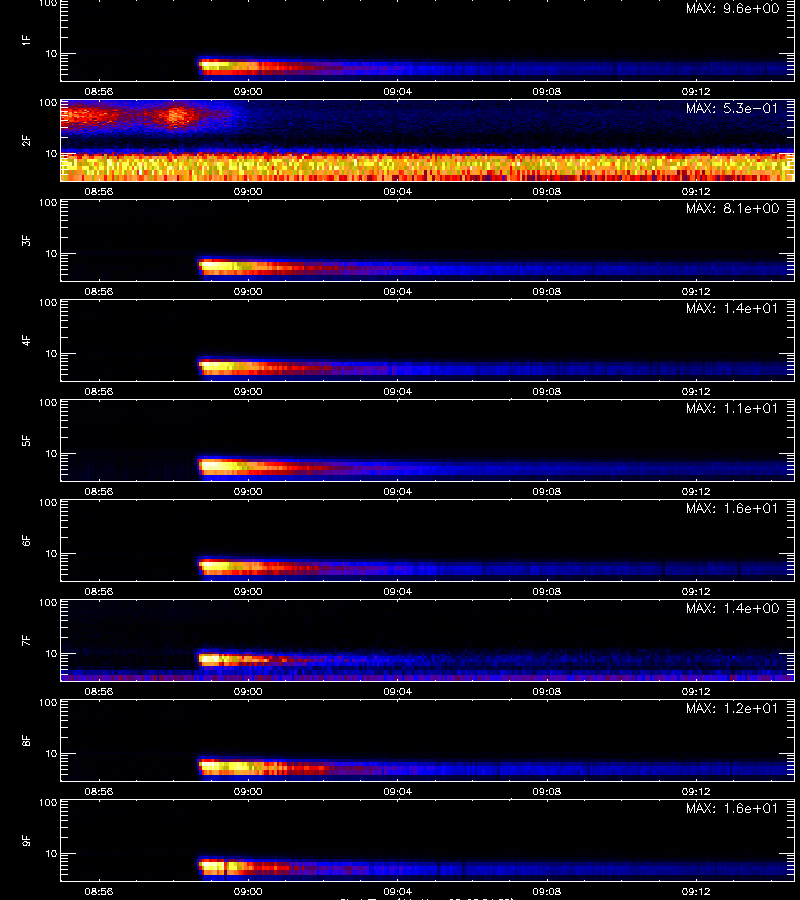Click the 08:56 tick under panel 1F
The height and width of the screenshot is (900, 800).
click(99, 91)
